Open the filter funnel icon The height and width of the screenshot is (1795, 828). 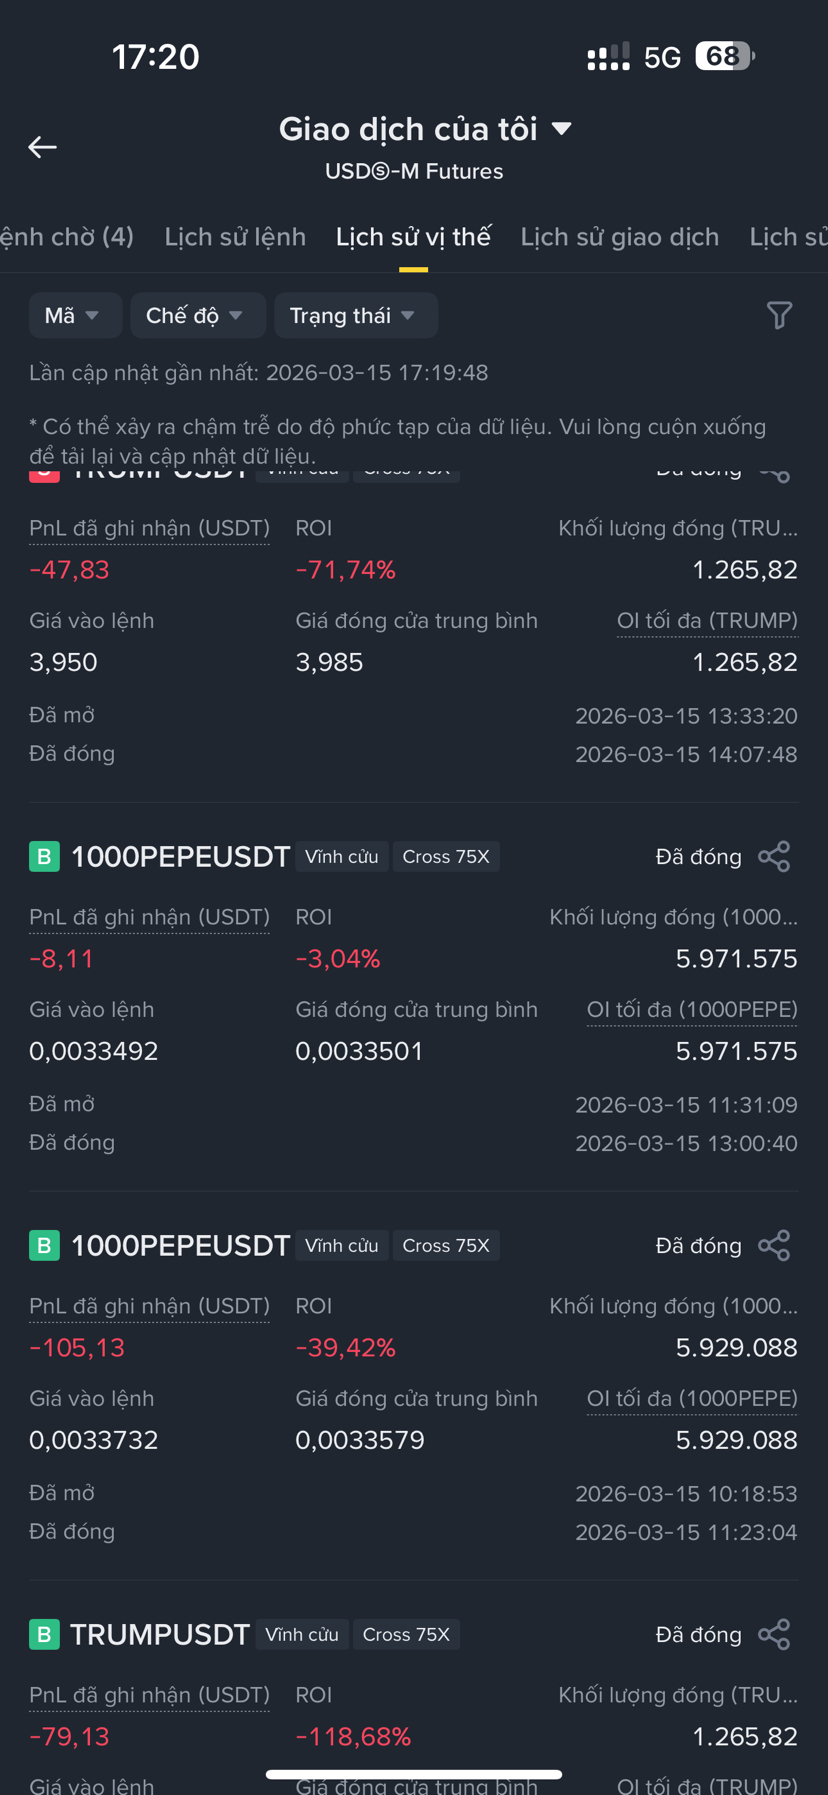click(779, 316)
